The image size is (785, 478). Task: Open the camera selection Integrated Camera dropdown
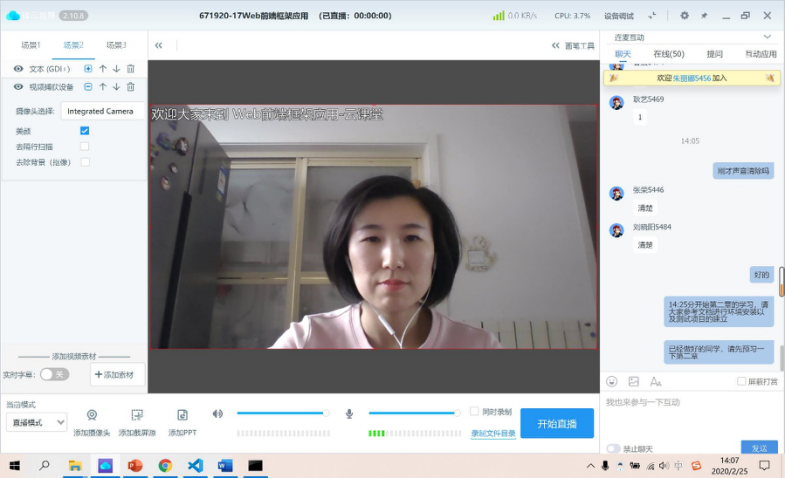(100, 111)
